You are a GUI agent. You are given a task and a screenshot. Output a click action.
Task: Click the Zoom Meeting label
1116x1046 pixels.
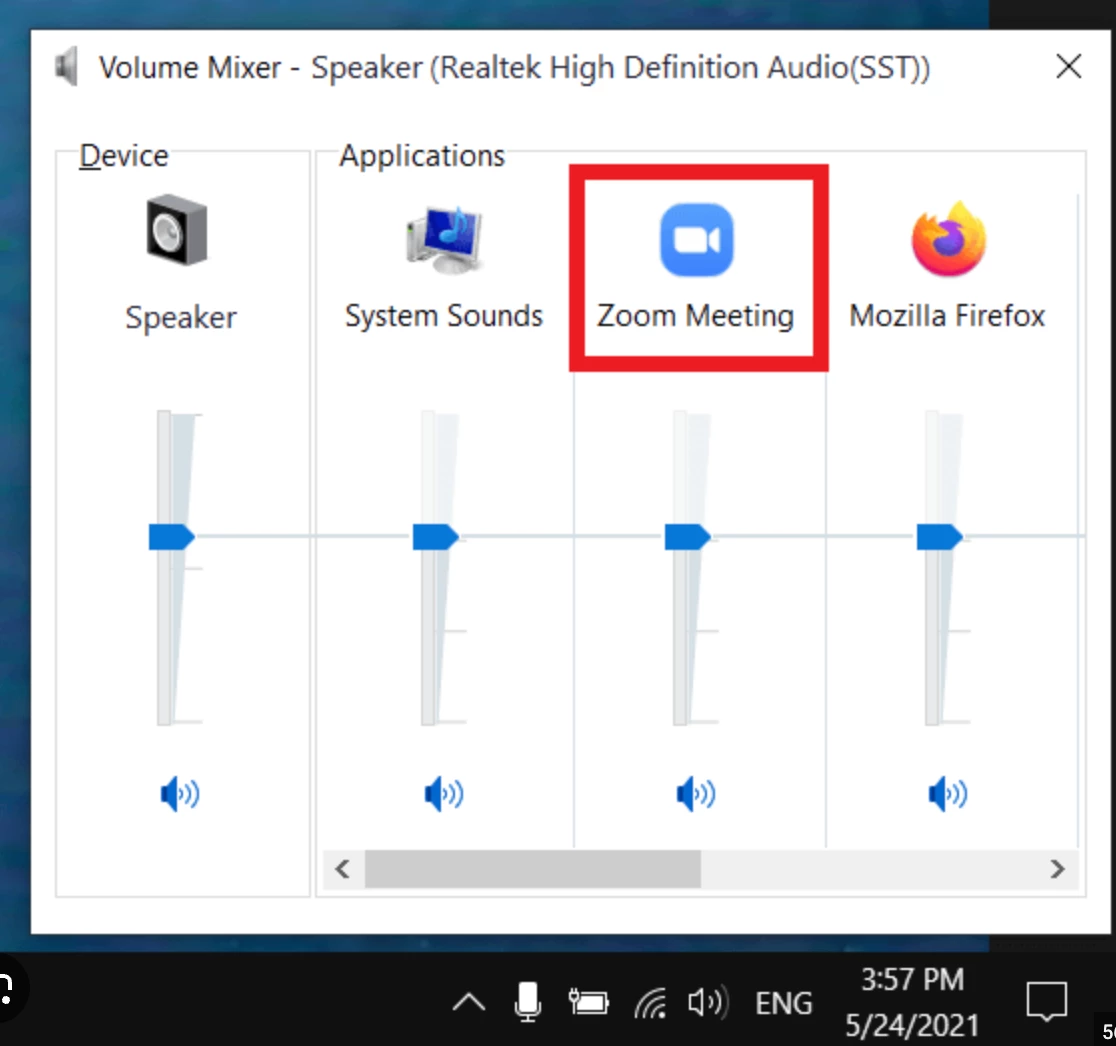coord(695,316)
